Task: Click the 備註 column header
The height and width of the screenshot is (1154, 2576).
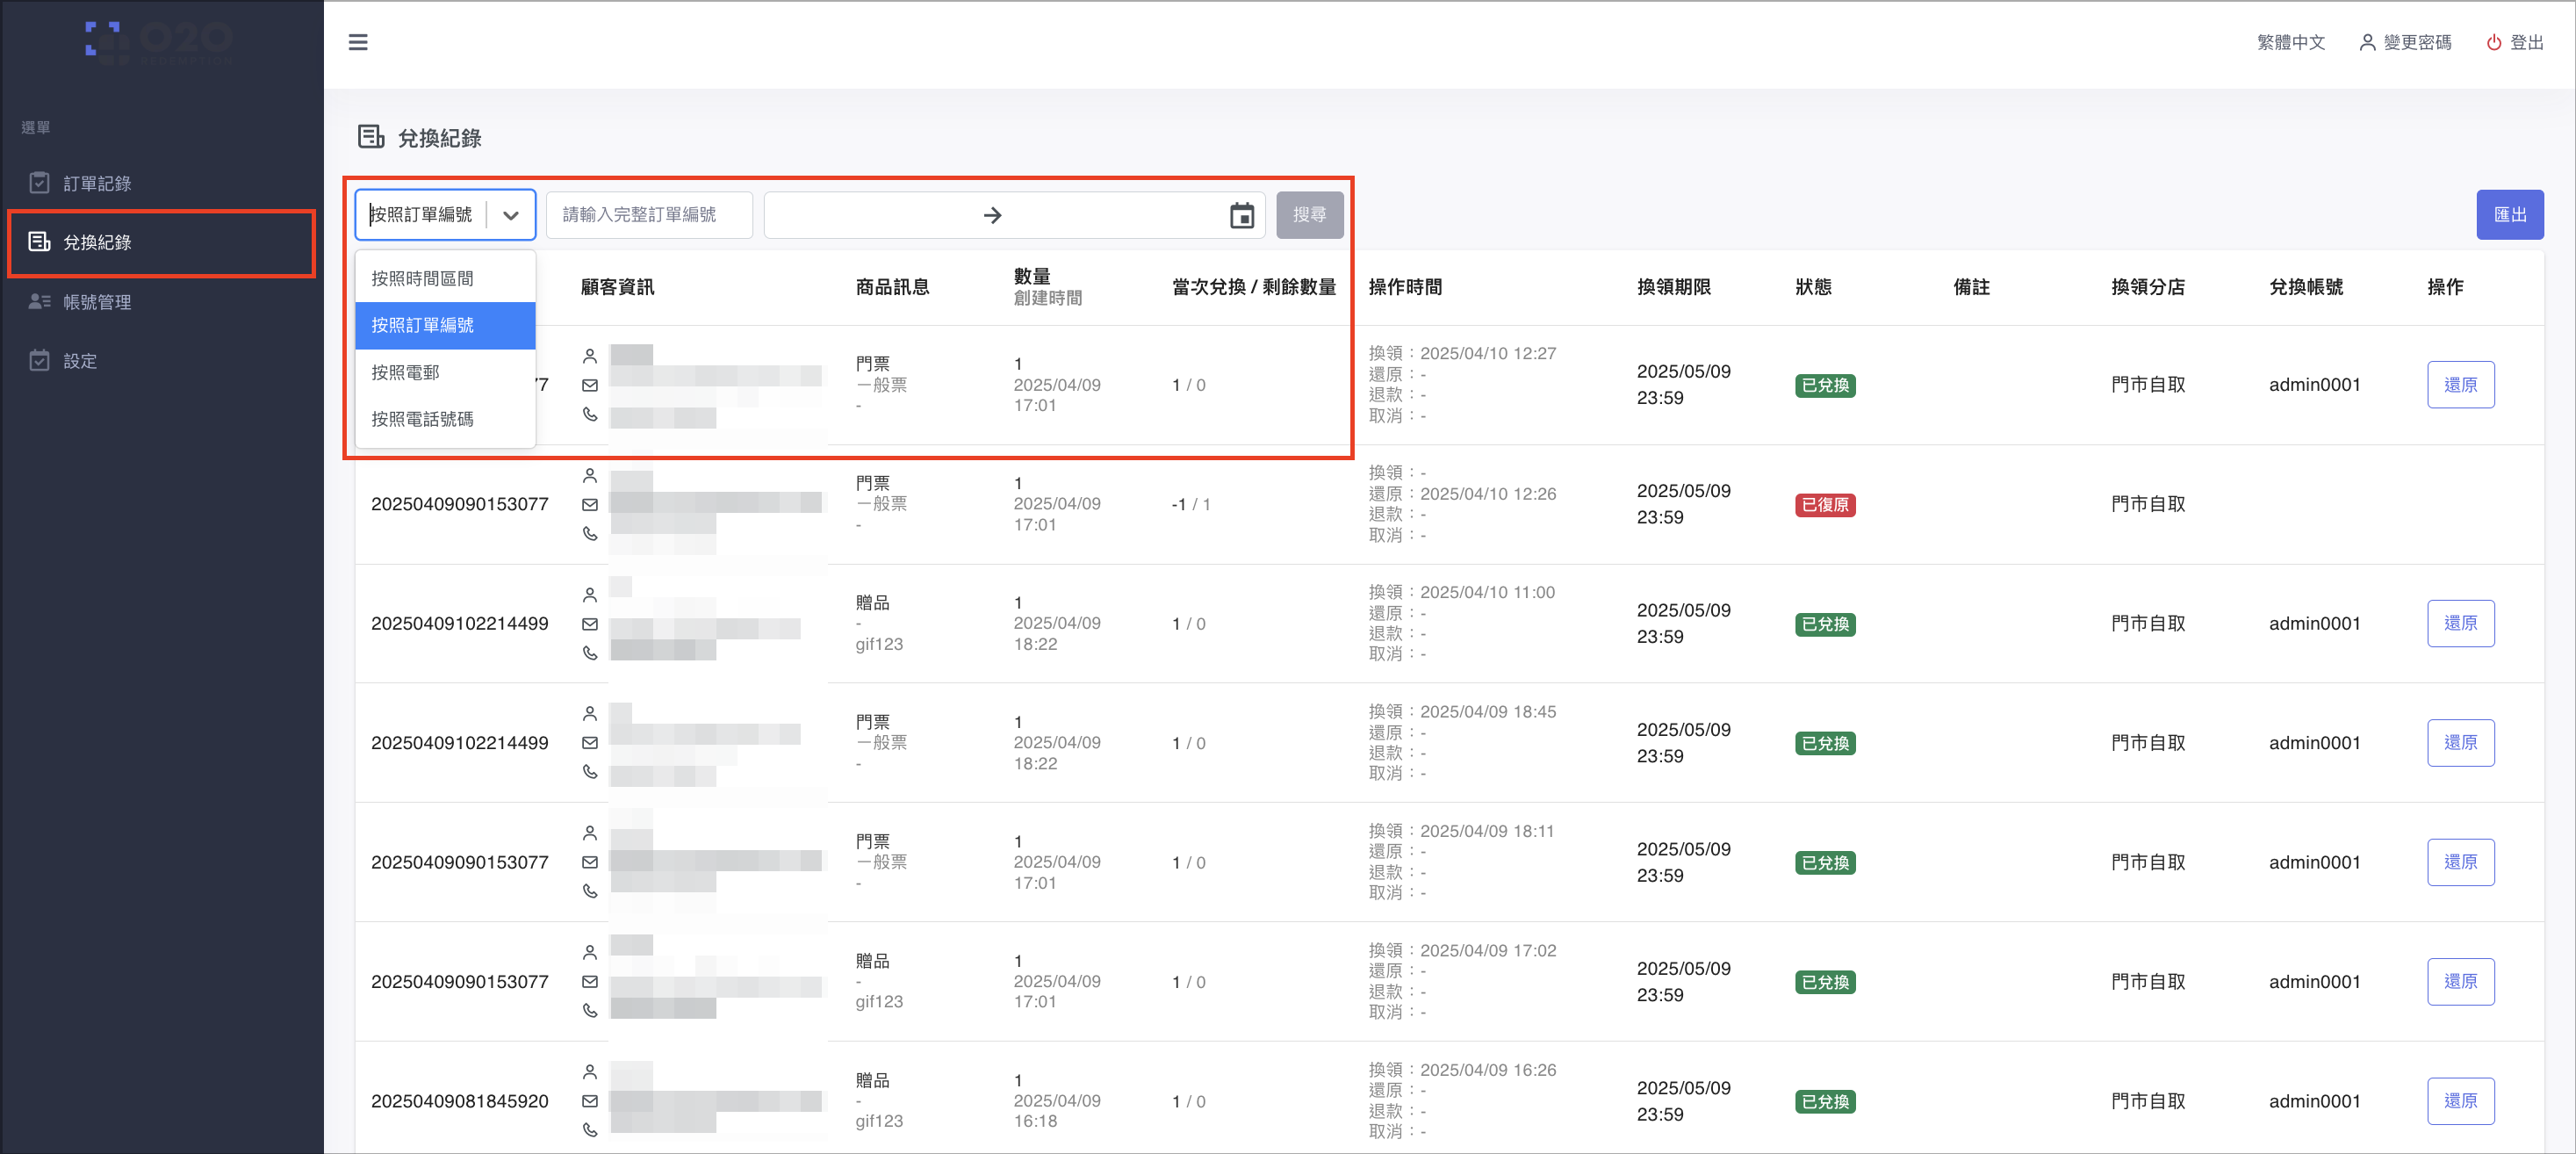Action: [x=1971, y=287]
